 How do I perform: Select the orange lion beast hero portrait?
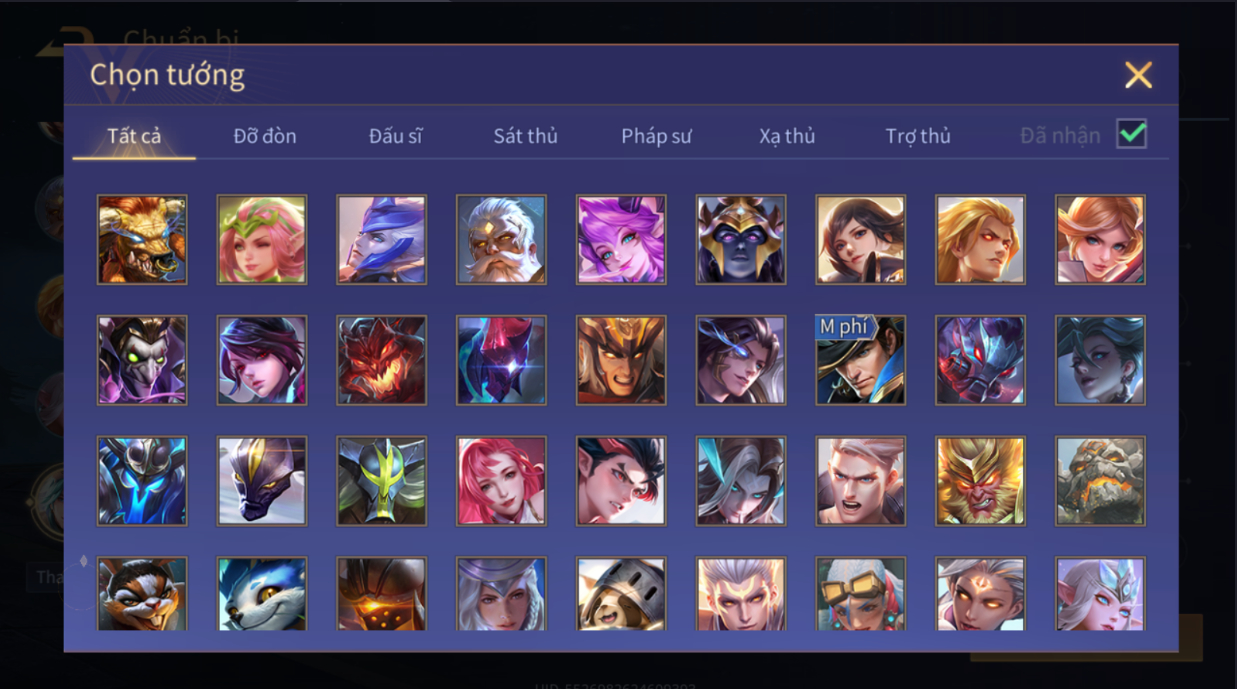(142, 240)
